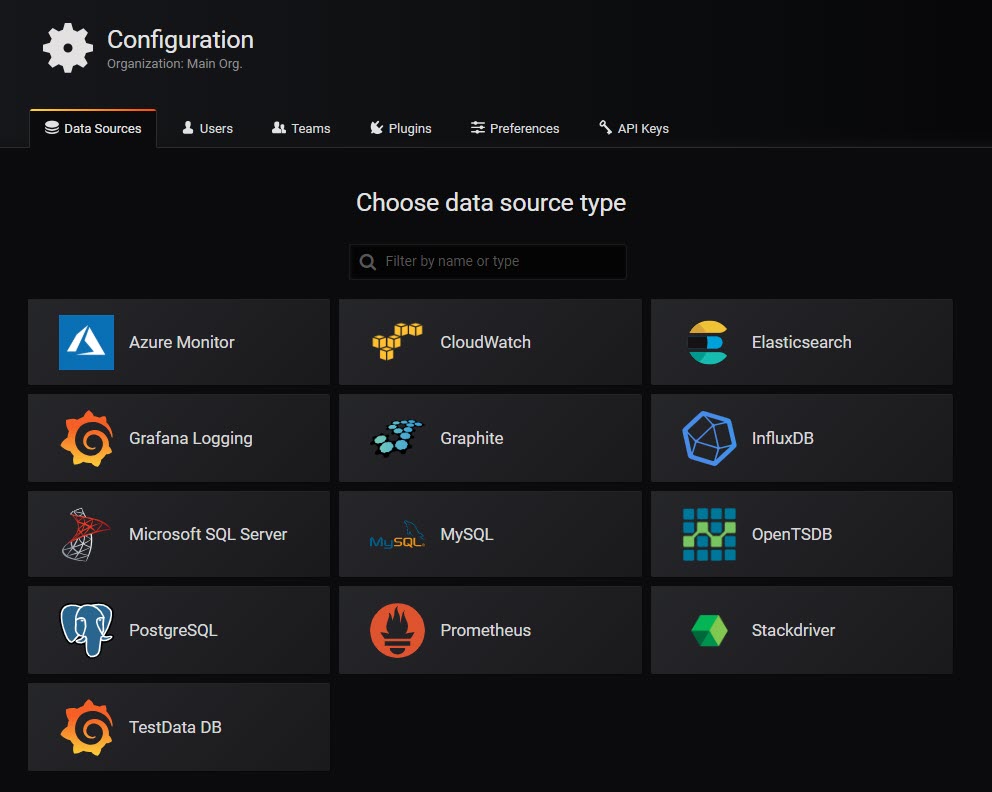Open the Data Sources tab
Screen dimensions: 992x792
pyautogui.click(x=93, y=128)
